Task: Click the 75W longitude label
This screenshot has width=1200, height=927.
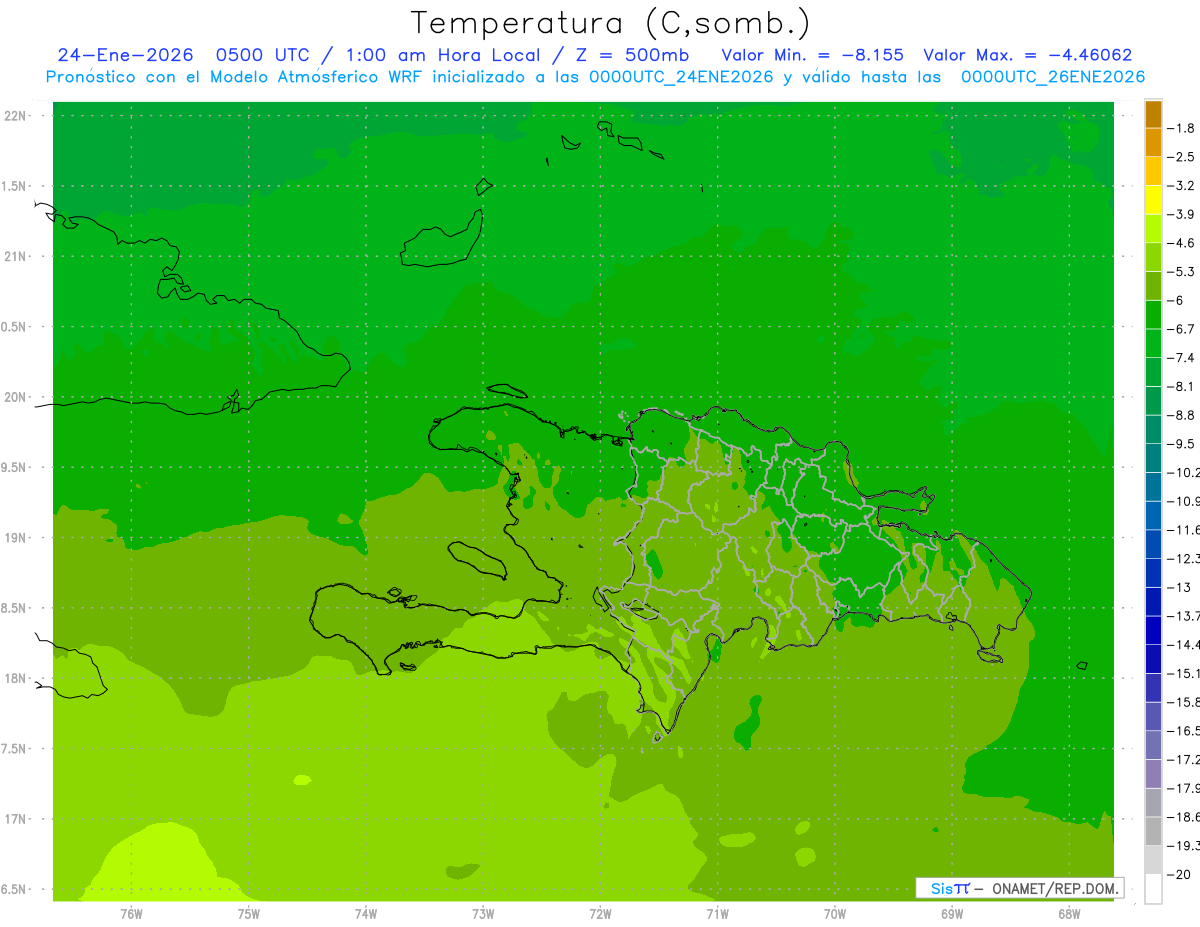Action: 248,915
